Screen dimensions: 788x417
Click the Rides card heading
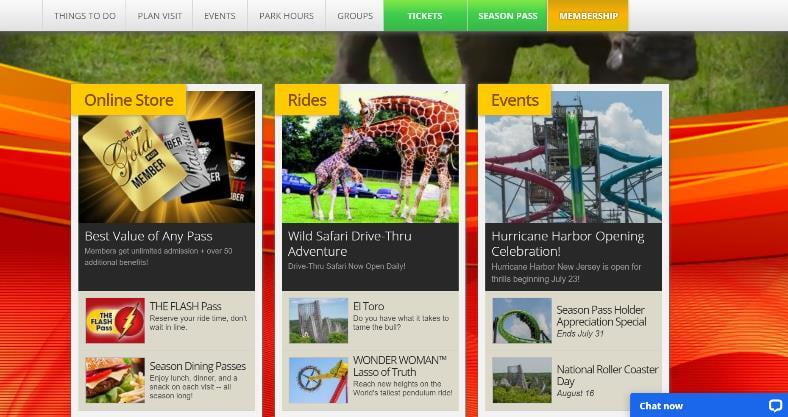click(307, 100)
